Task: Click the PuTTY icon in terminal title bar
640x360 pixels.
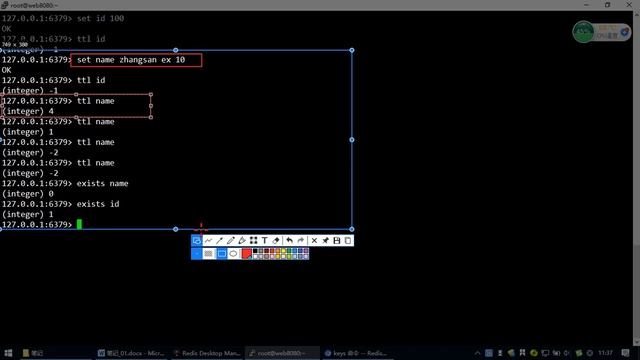Action: point(4,5)
